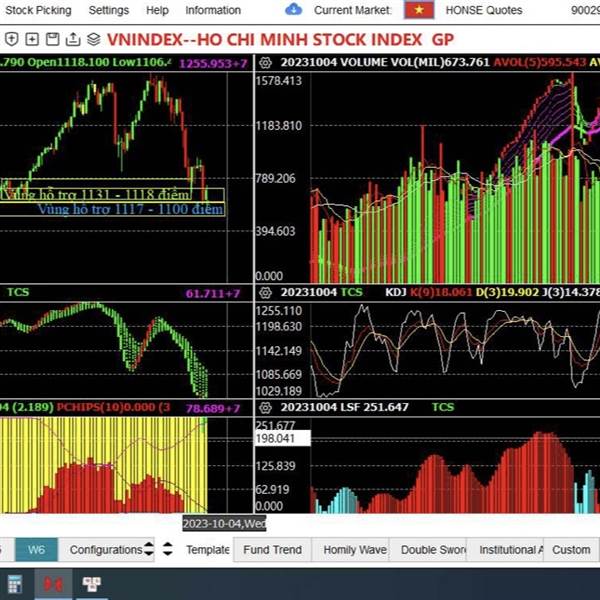This screenshot has width=600, height=600.
Task: Click the J(3)14.378 indicator value
Action: tap(571, 292)
